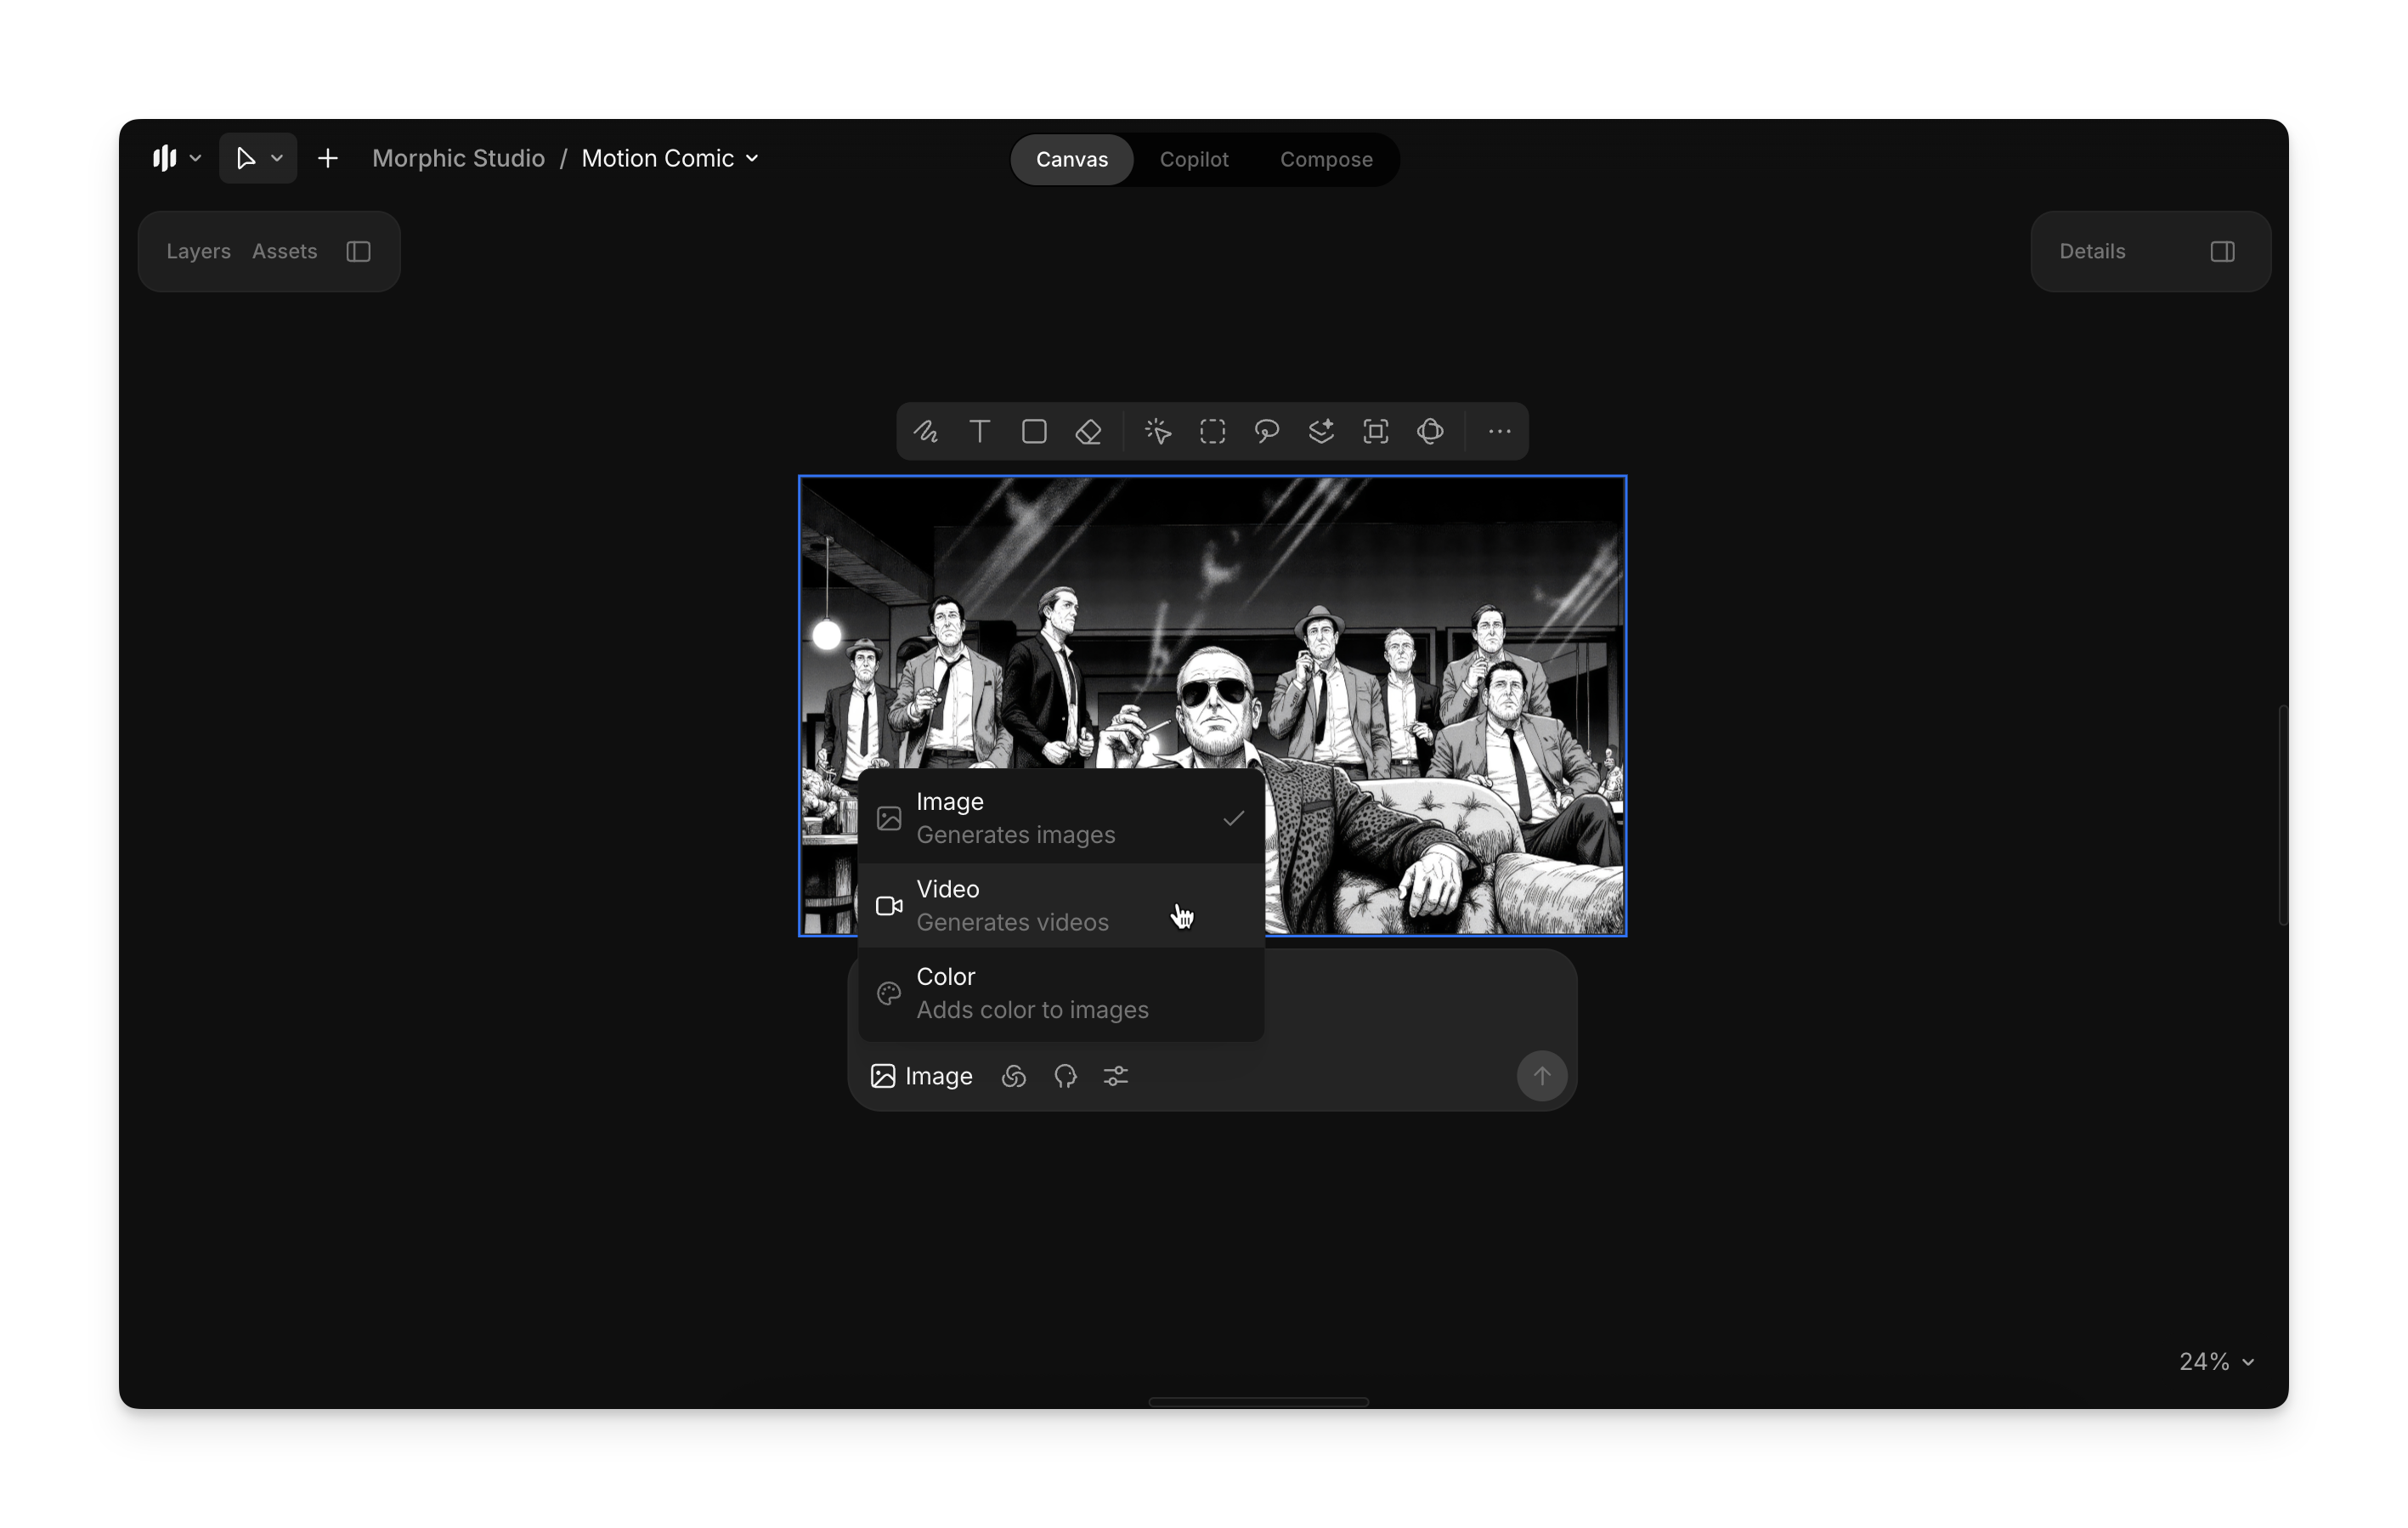This screenshot has width=2408, height=1528.
Task: Switch to the Copilot tab
Action: [x=1193, y=160]
